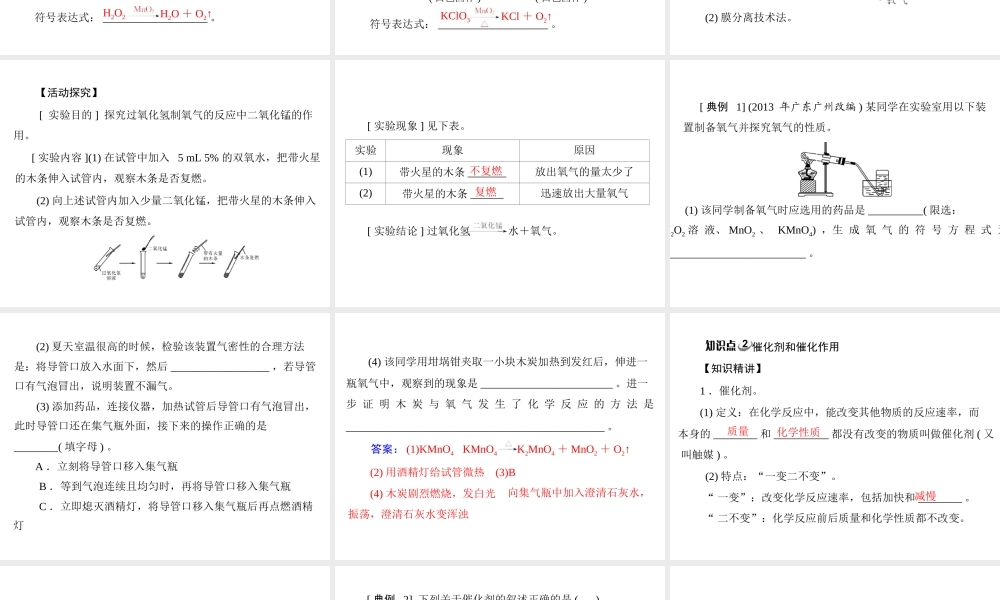Click the 迅速放出大量氧气 table cell
The width and height of the screenshot is (1000, 600).
coord(584,193)
